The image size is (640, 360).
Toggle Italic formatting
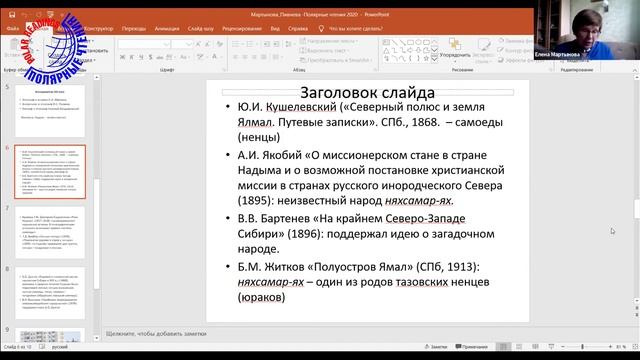tap(131, 57)
